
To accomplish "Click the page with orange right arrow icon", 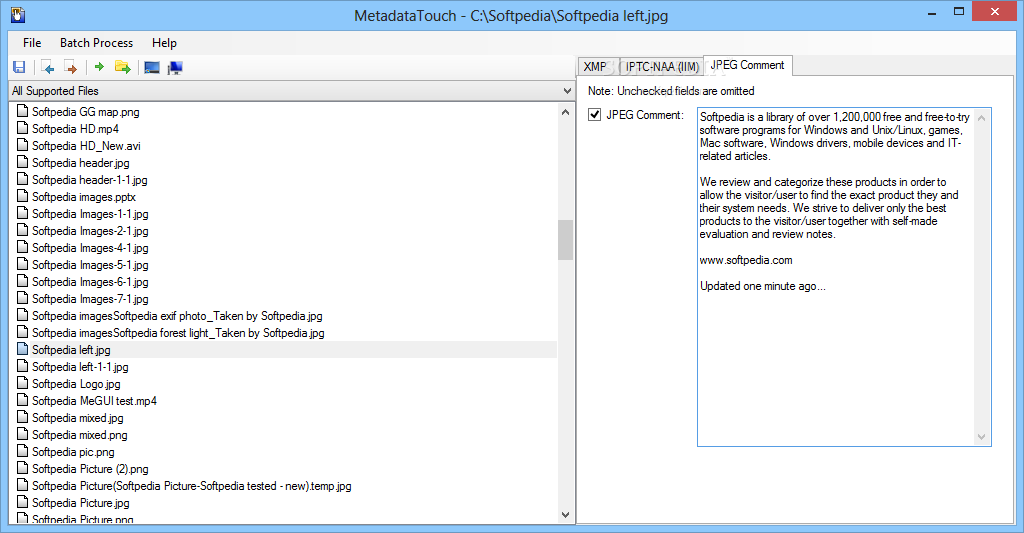I will [x=71, y=67].
